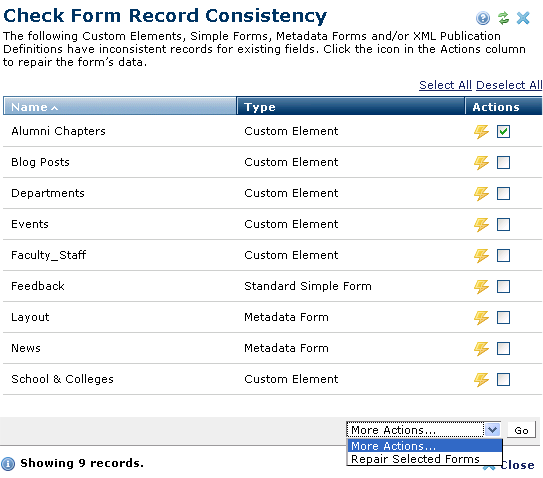Click the Select All link

tap(445, 85)
